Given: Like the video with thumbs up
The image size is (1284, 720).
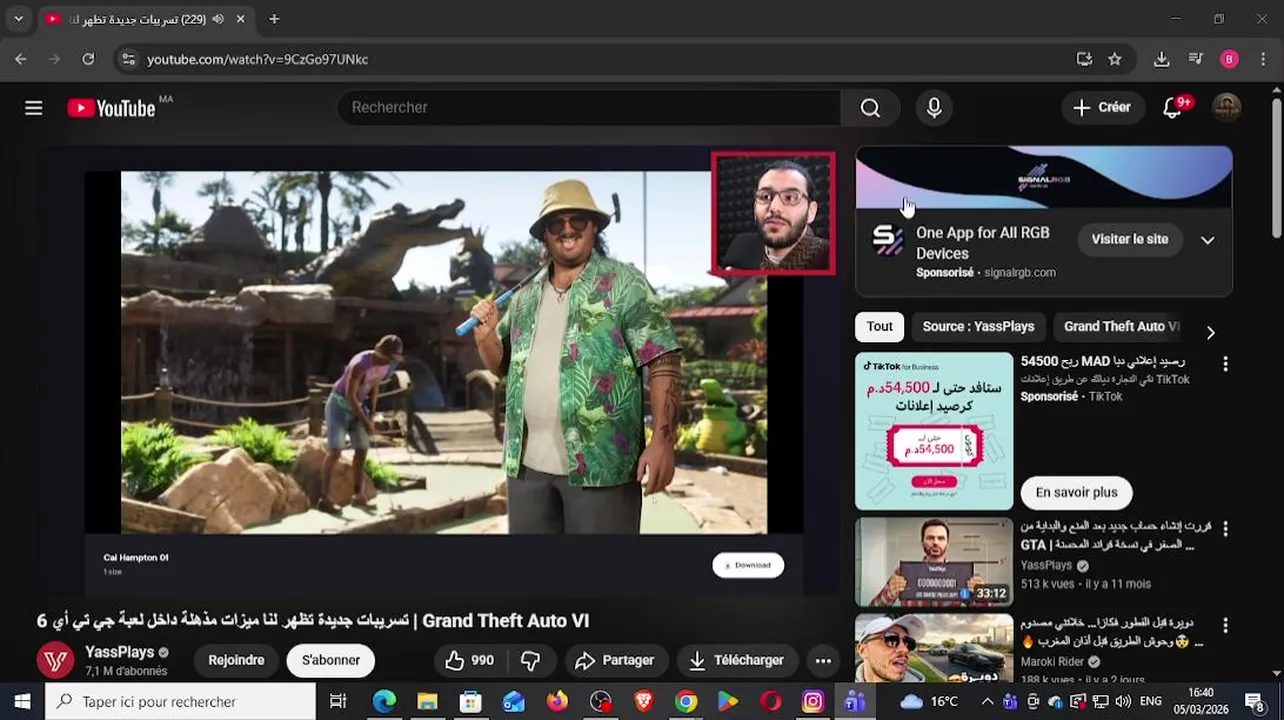Looking at the screenshot, I should tap(469, 660).
